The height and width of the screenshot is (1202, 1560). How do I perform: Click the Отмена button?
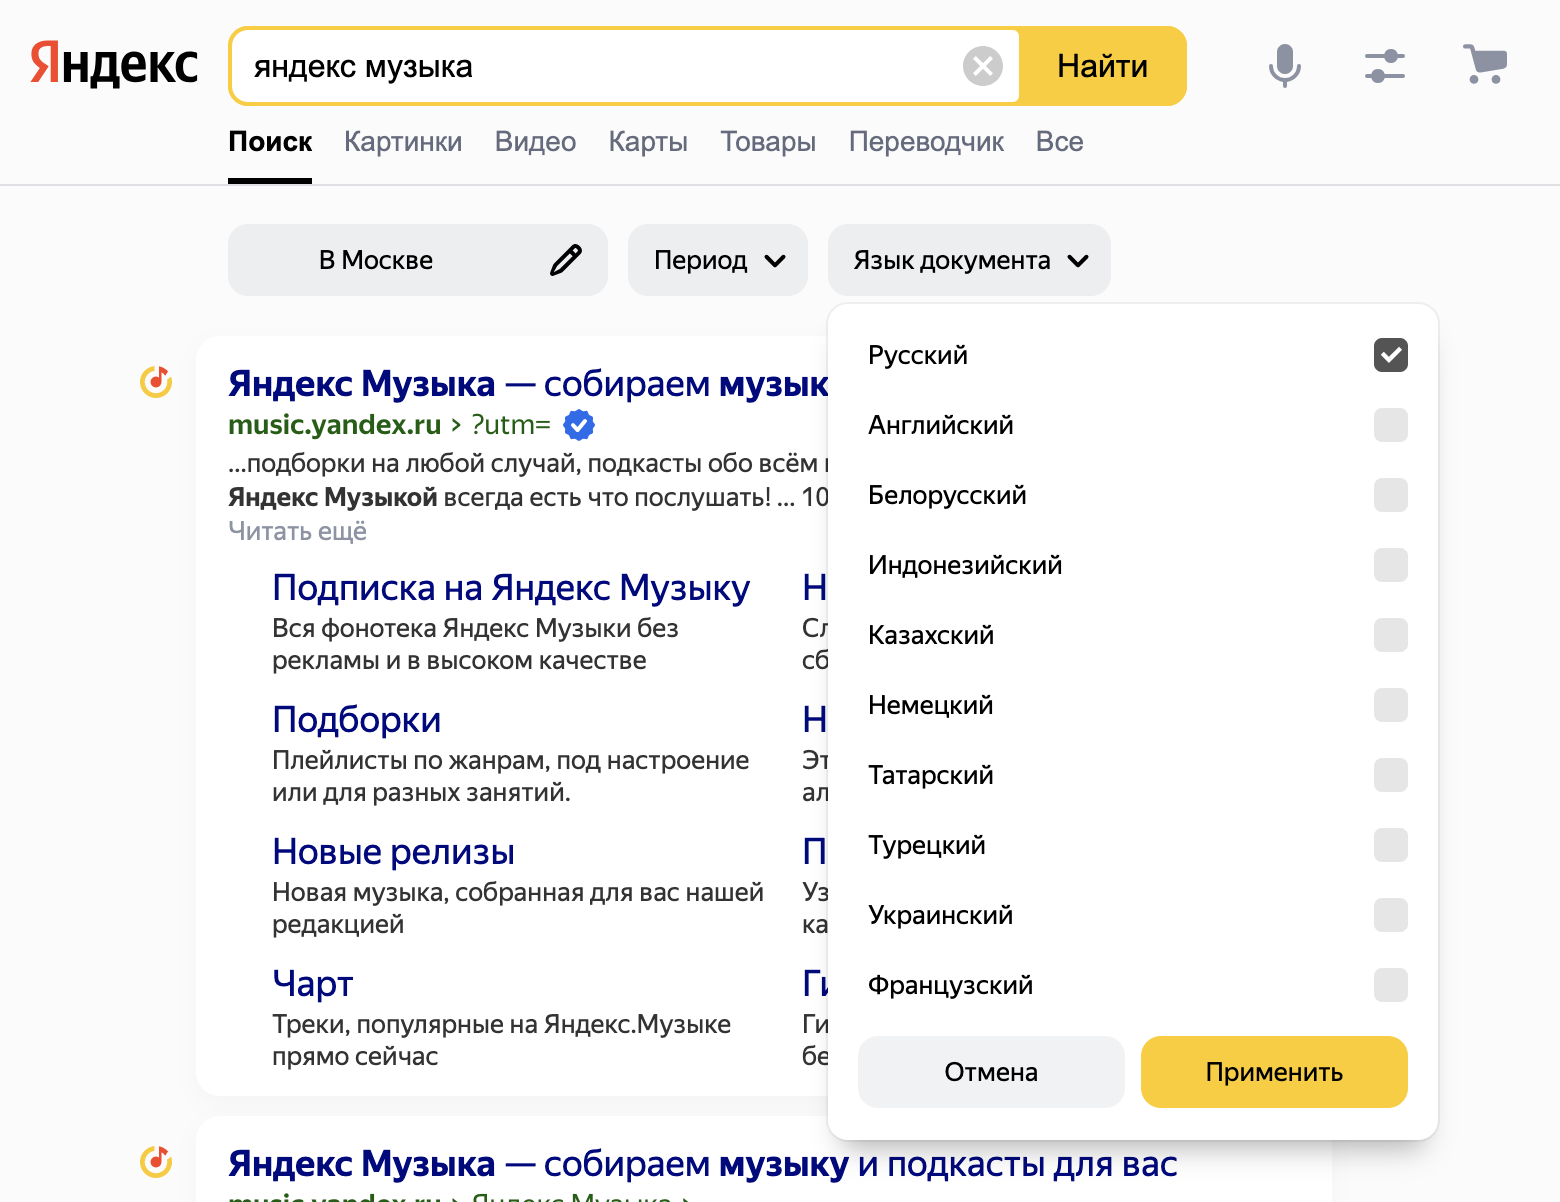coord(990,1072)
